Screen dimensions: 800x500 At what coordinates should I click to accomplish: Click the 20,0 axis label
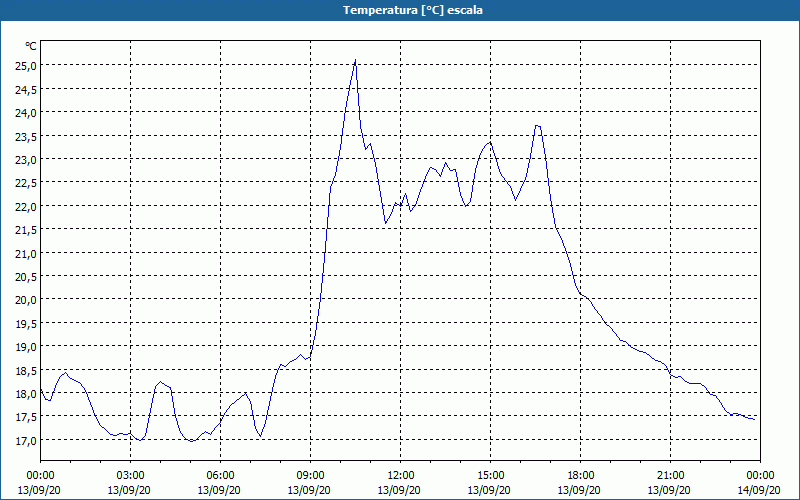(26, 300)
